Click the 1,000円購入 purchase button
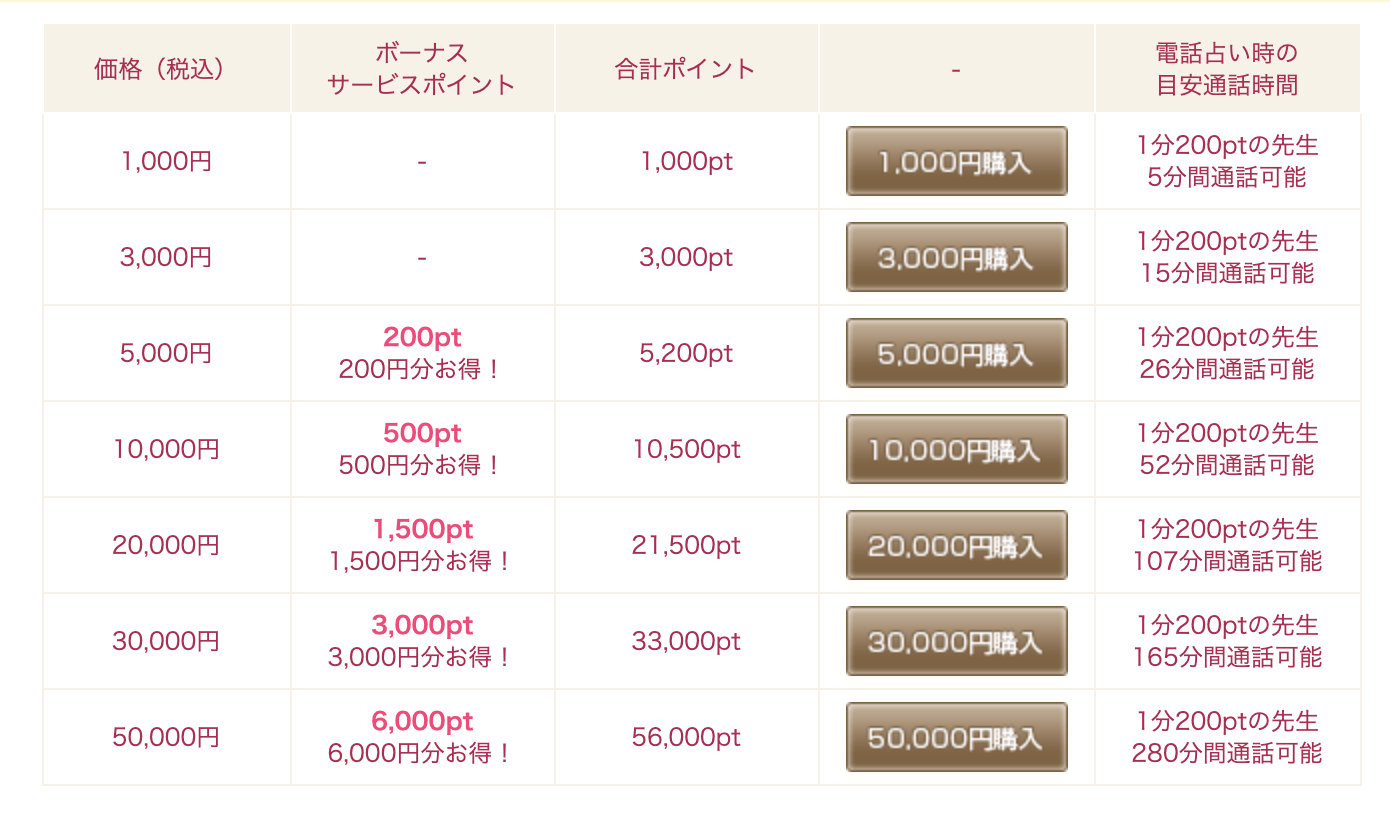The image size is (1390, 826). [956, 161]
